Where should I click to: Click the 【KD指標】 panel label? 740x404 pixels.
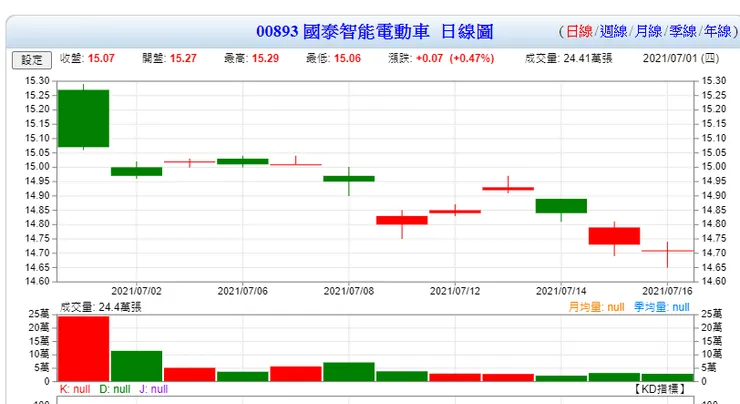pos(658,389)
